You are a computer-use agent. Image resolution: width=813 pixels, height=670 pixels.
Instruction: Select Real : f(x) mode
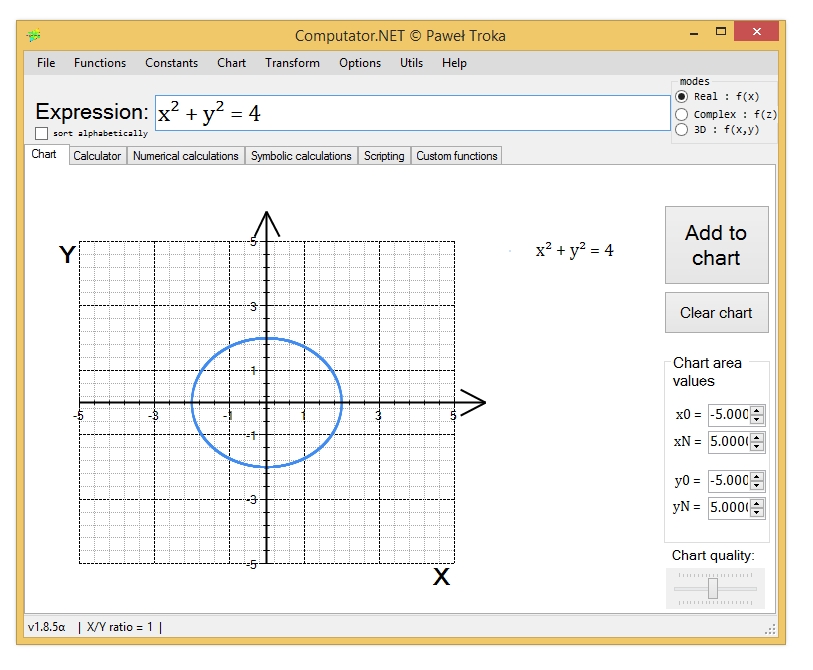point(682,96)
